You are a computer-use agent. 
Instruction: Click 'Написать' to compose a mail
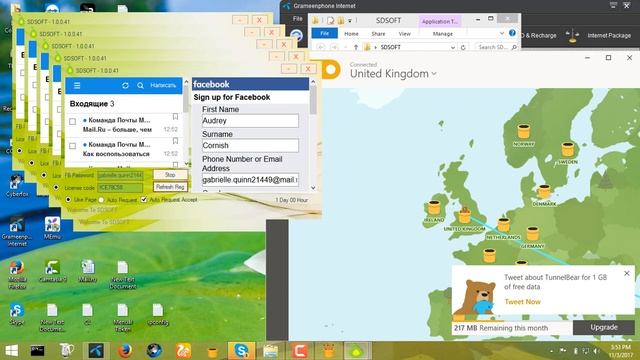tap(163, 85)
